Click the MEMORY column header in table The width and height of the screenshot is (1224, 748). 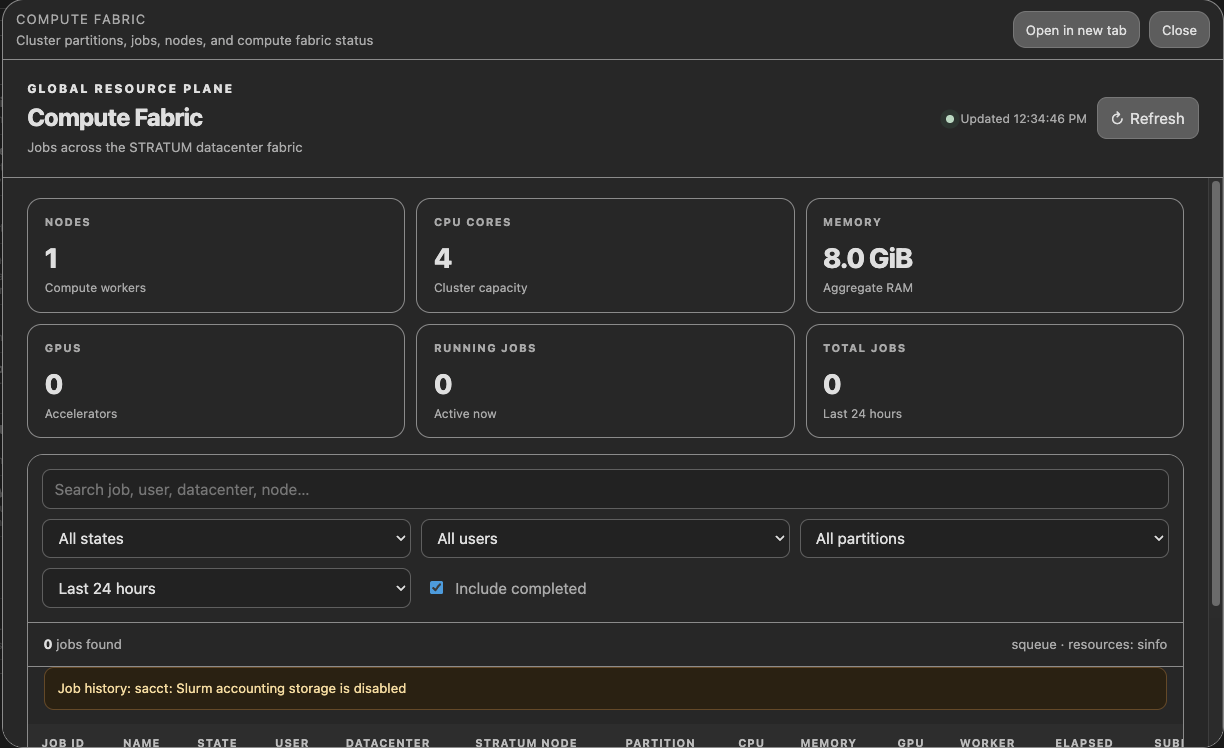(x=828, y=743)
